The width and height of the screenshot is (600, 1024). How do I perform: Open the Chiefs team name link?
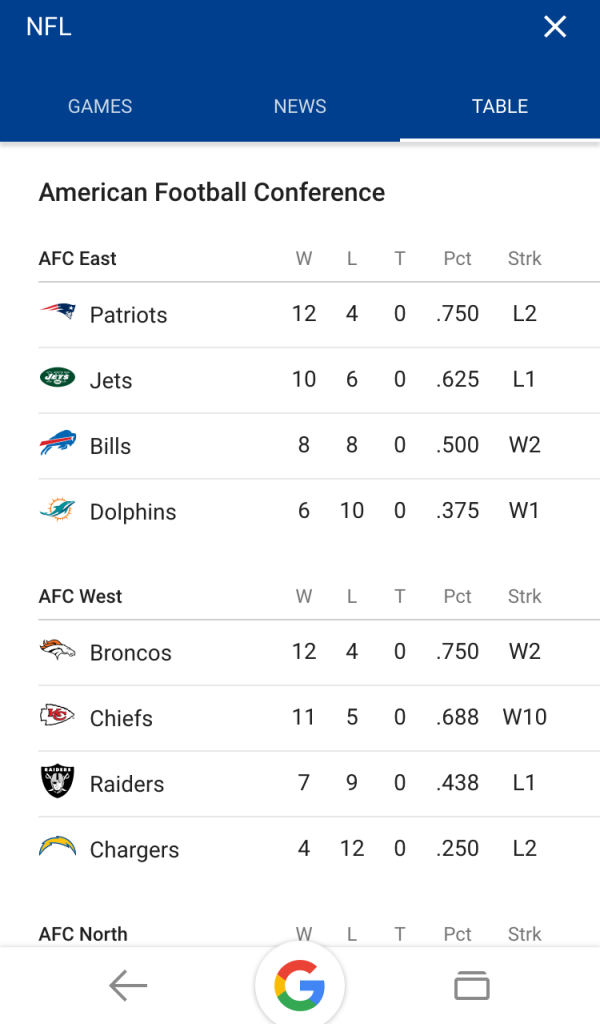point(121,718)
